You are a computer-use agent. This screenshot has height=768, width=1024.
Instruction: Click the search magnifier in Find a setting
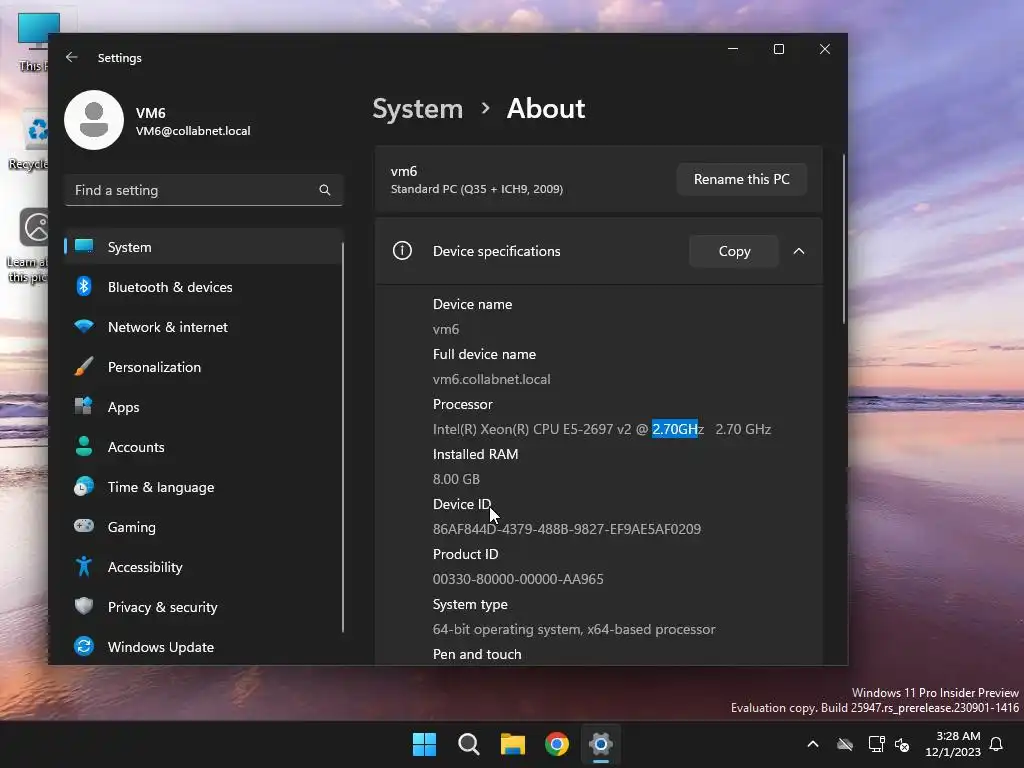pyautogui.click(x=325, y=190)
